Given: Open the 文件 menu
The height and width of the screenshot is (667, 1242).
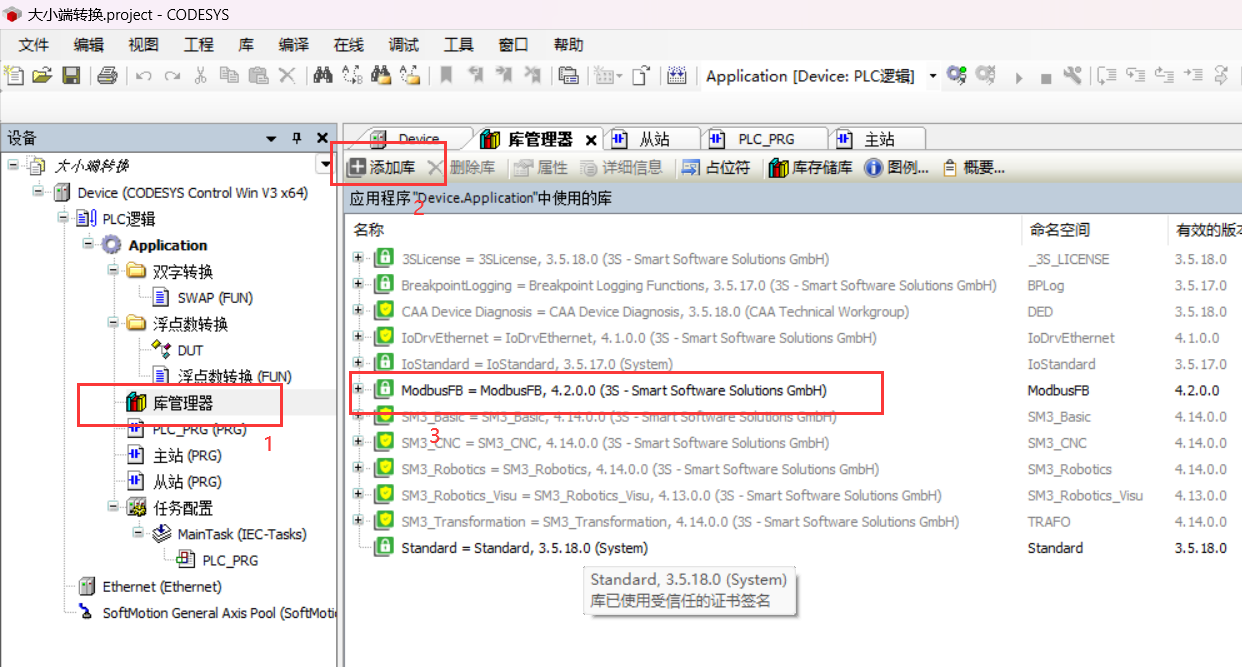Looking at the screenshot, I should [34, 45].
